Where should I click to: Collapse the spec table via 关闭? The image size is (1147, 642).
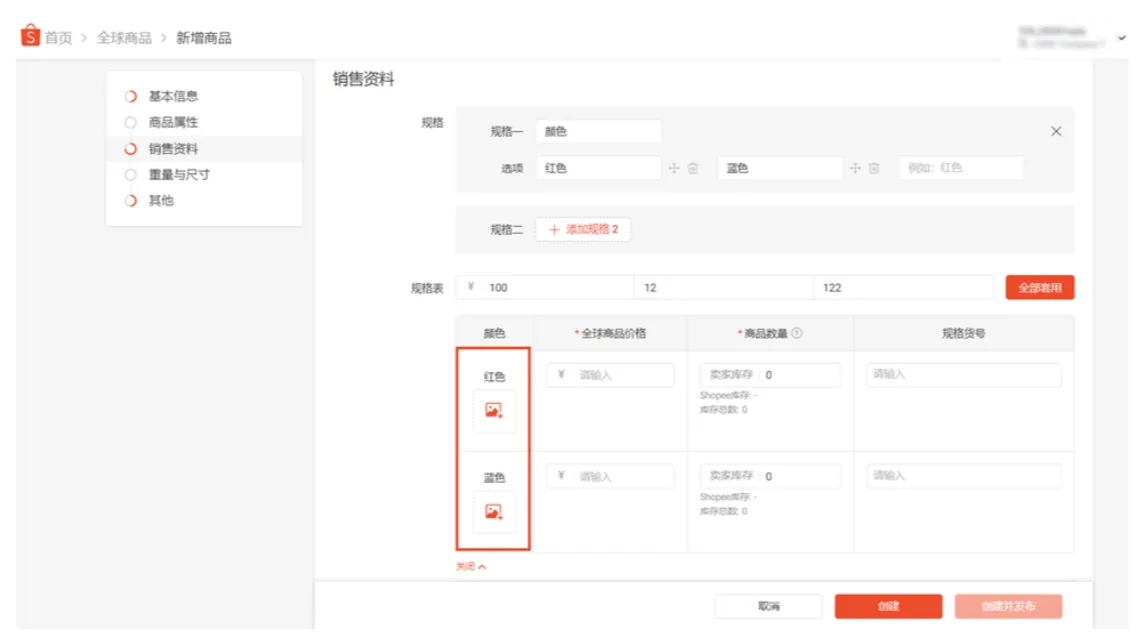click(x=467, y=565)
